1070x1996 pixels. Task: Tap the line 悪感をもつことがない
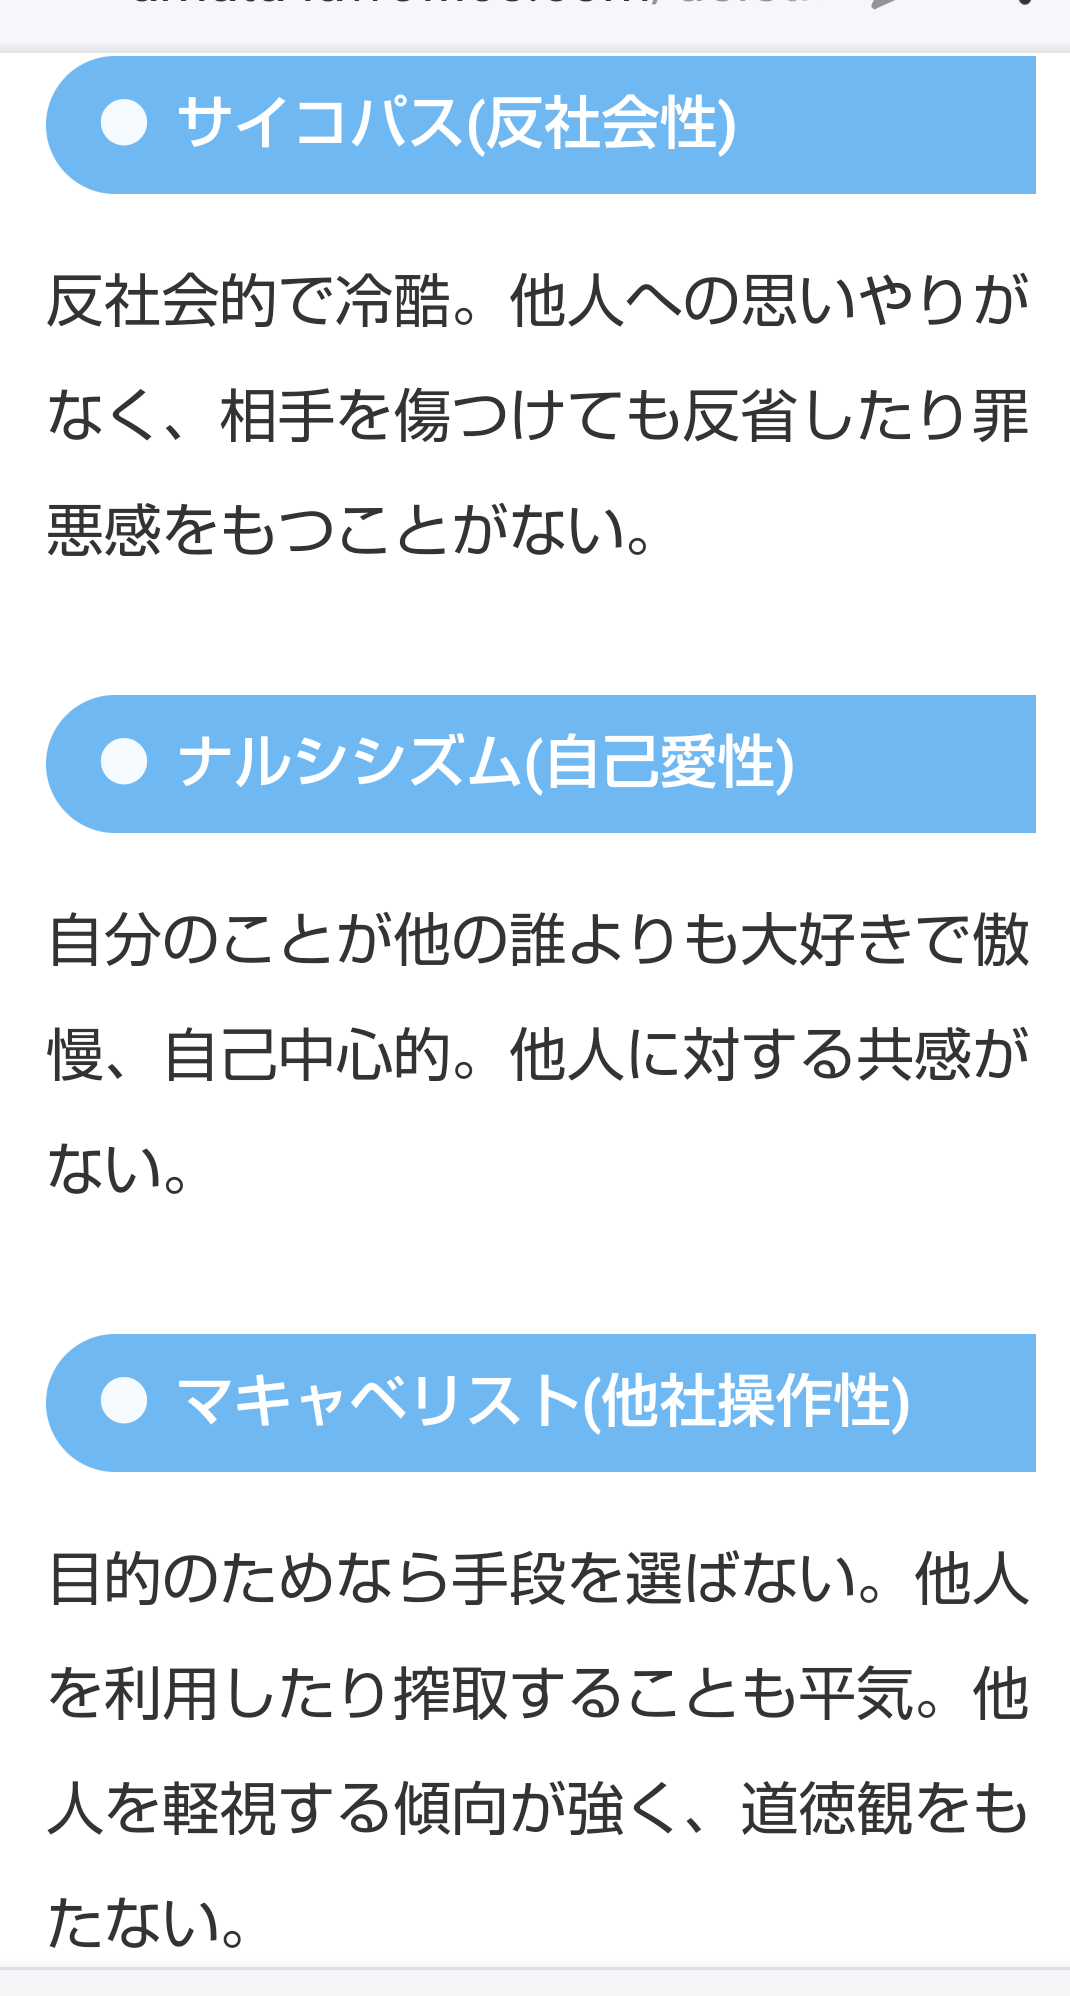(x=350, y=529)
